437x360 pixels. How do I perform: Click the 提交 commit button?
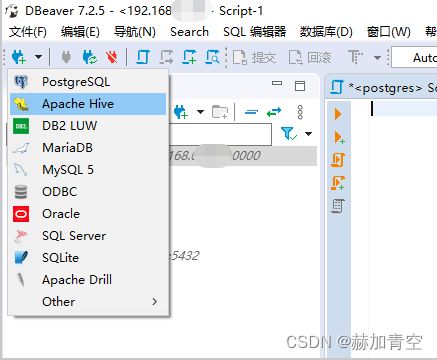click(x=254, y=58)
